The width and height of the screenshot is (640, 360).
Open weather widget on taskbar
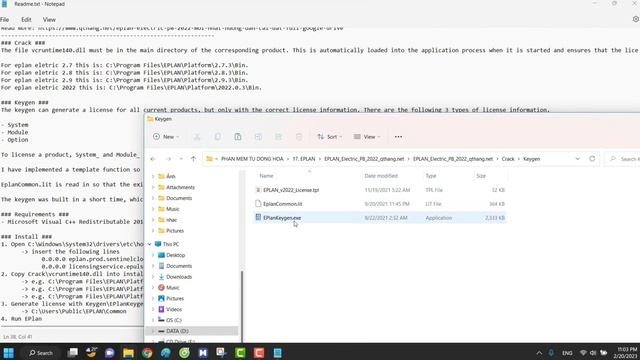coord(91,353)
